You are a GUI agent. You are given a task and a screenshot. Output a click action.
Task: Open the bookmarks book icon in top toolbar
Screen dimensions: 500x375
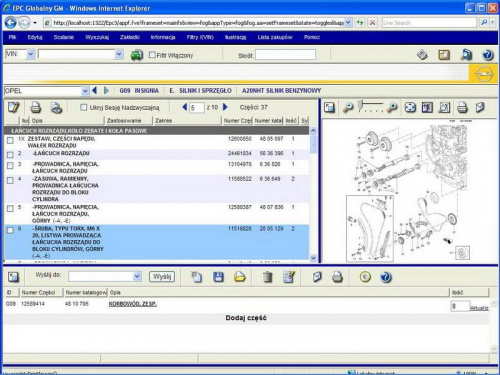tap(422, 55)
